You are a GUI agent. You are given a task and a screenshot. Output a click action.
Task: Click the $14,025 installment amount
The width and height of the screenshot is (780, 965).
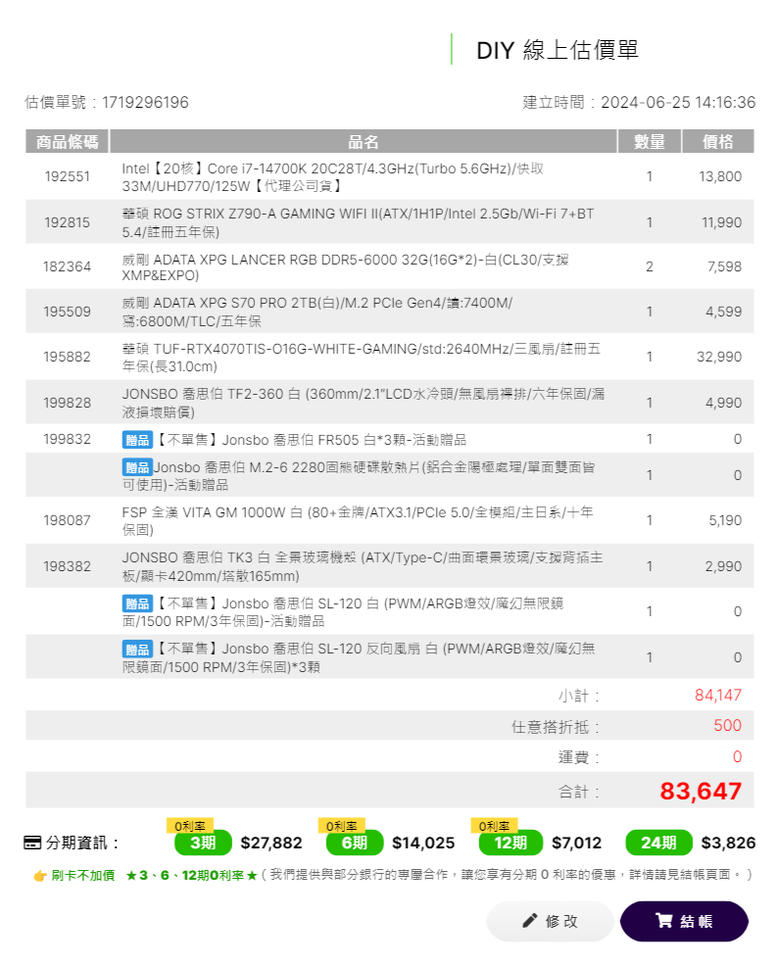coord(424,843)
